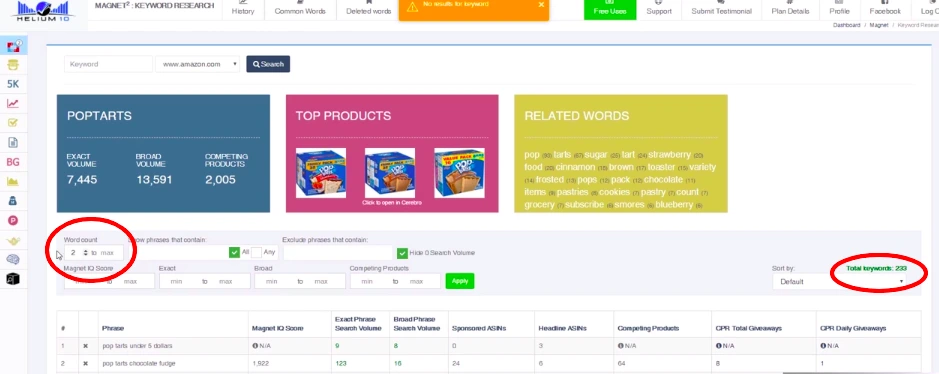
Task: Click the Search button
Action: (268, 64)
